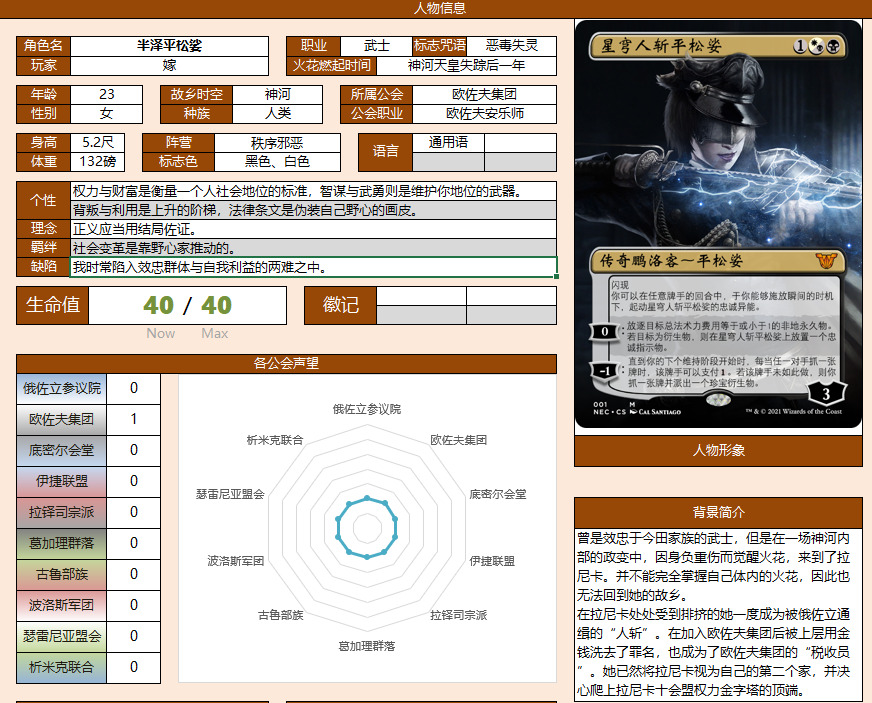Click the 所属公会 value 欧佐夫集团
The height and width of the screenshot is (703, 872).
coord(484,95)
